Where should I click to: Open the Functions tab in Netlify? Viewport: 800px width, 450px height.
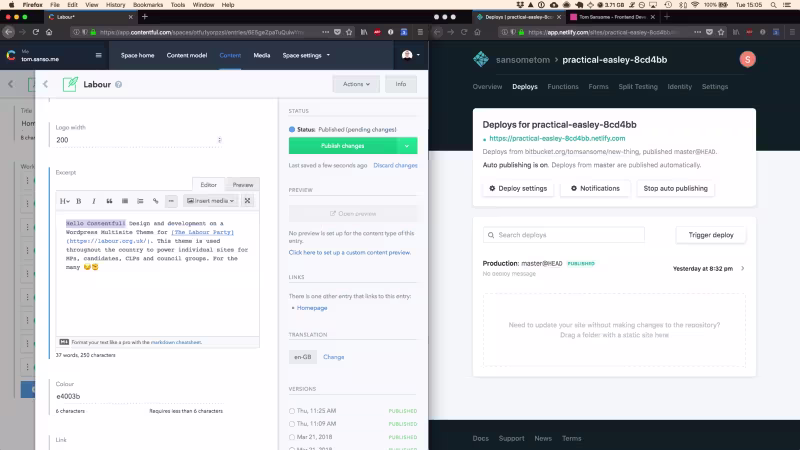pos(563,87)
